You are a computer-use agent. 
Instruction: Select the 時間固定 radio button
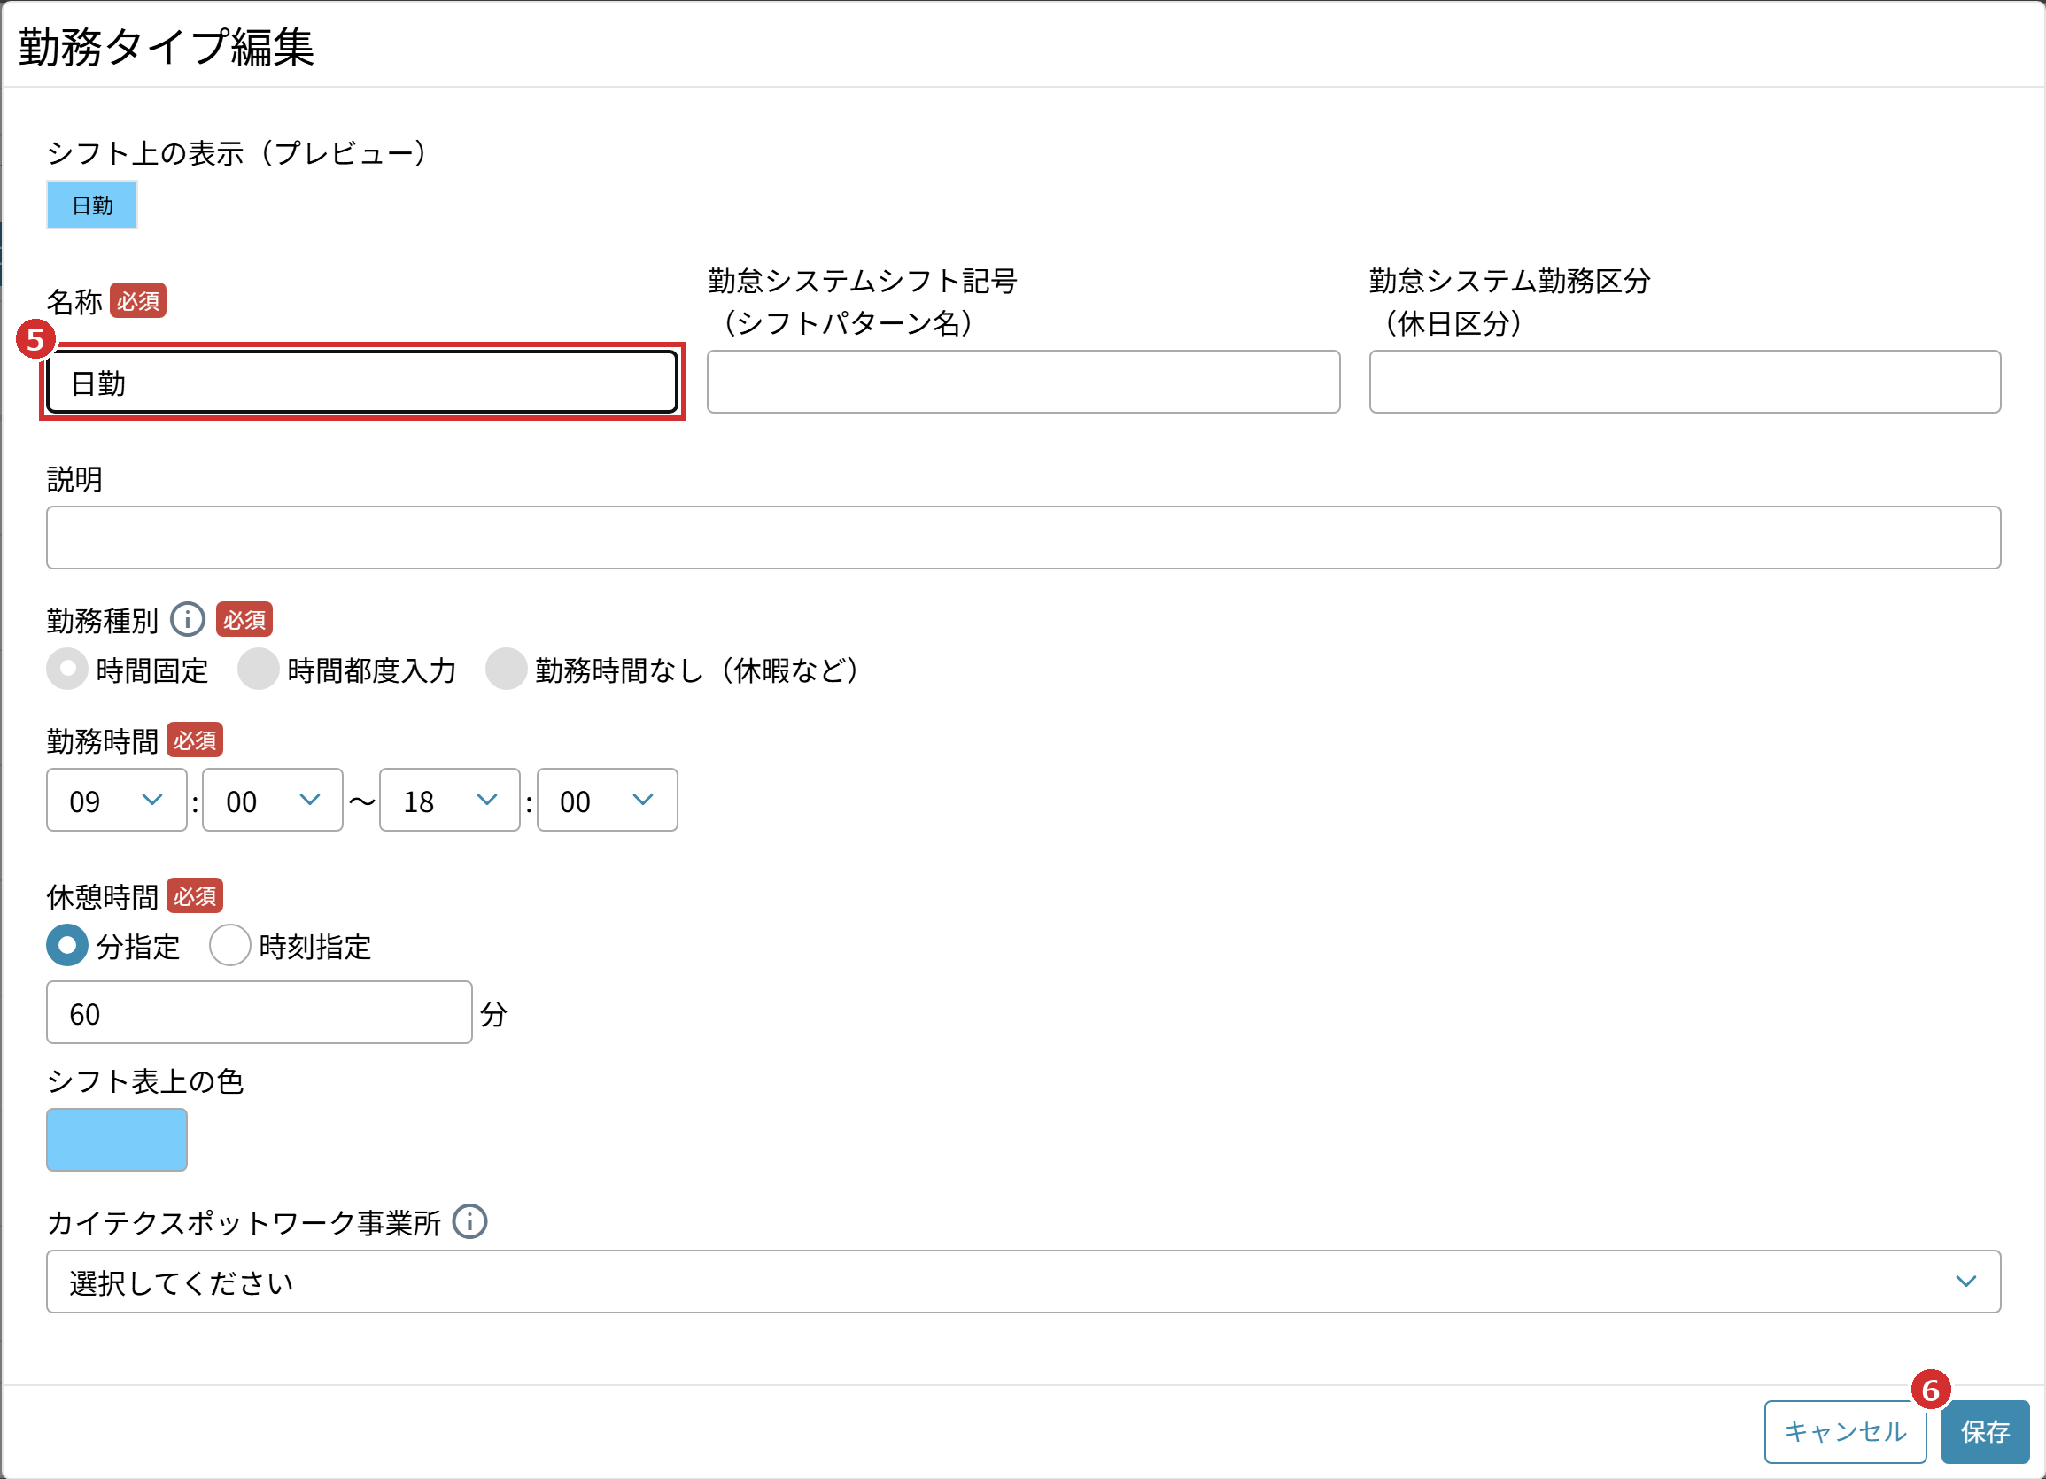(67, 669)
